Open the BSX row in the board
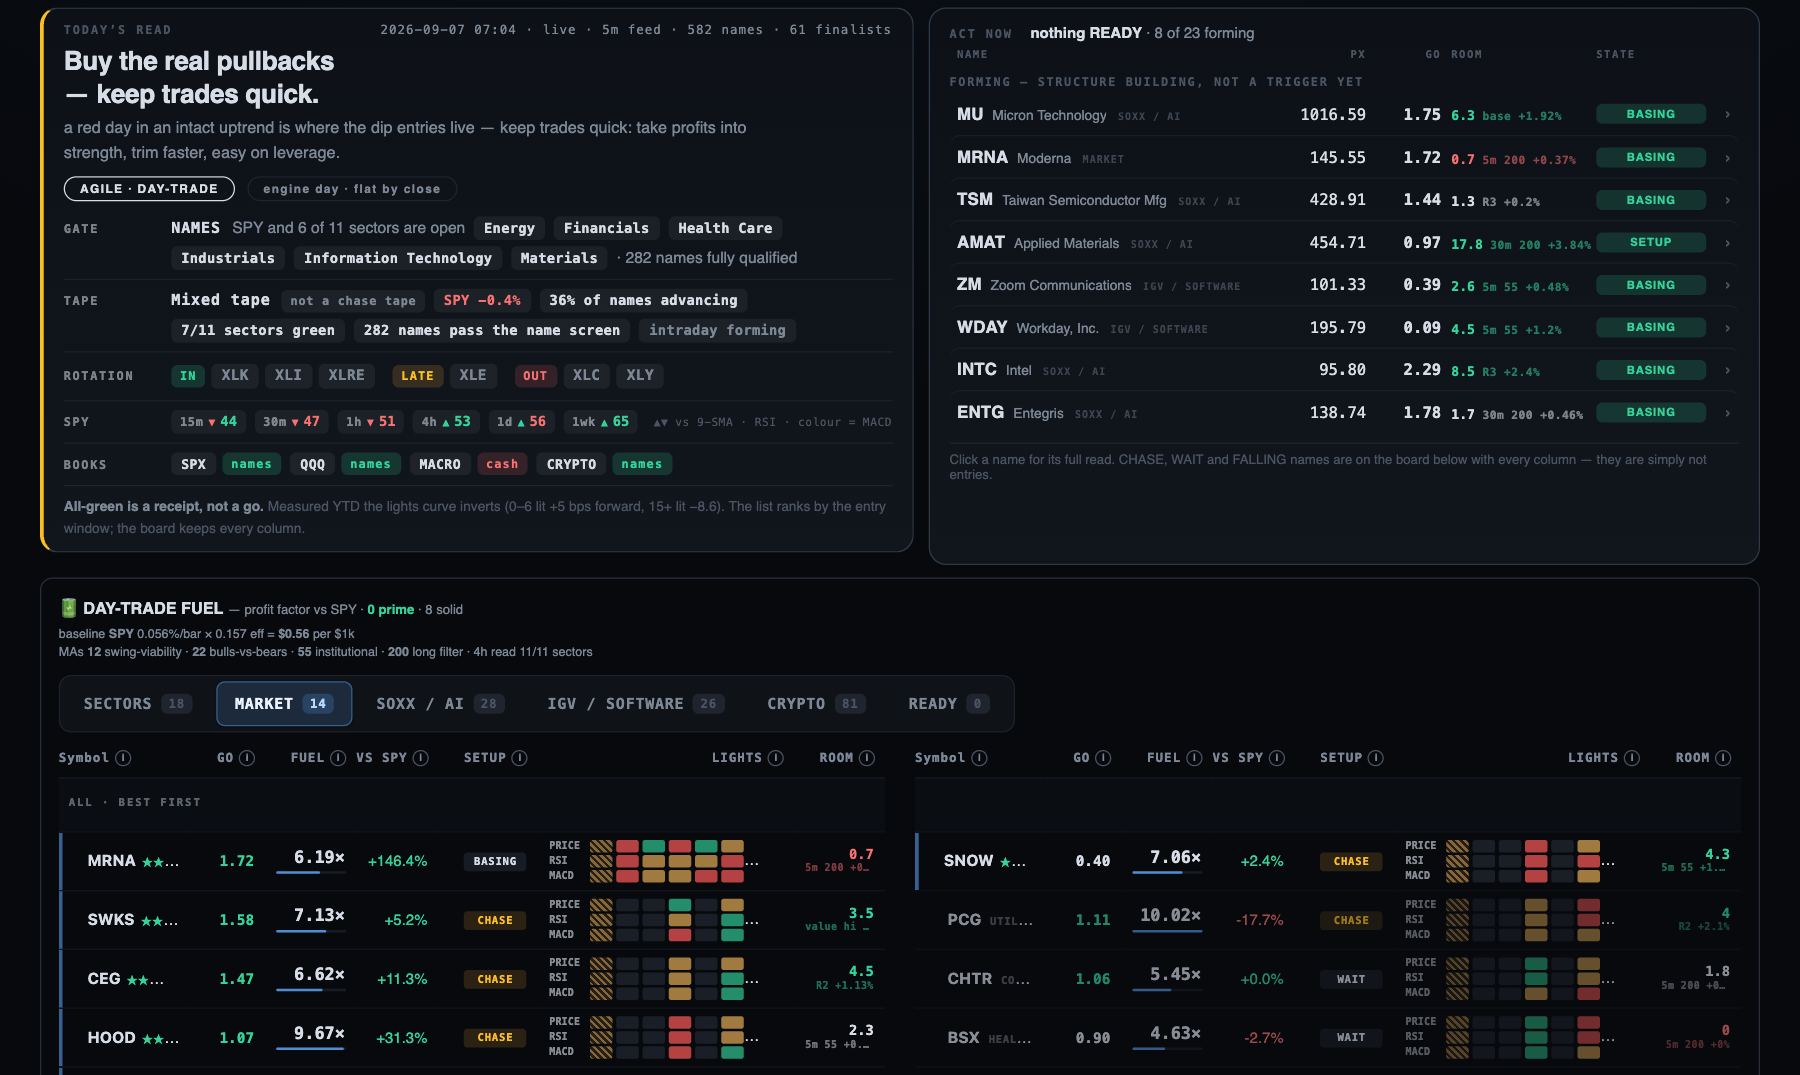Image resolution: width=1800 pixels, height=1075 pixels. tap(1328, 1038)
